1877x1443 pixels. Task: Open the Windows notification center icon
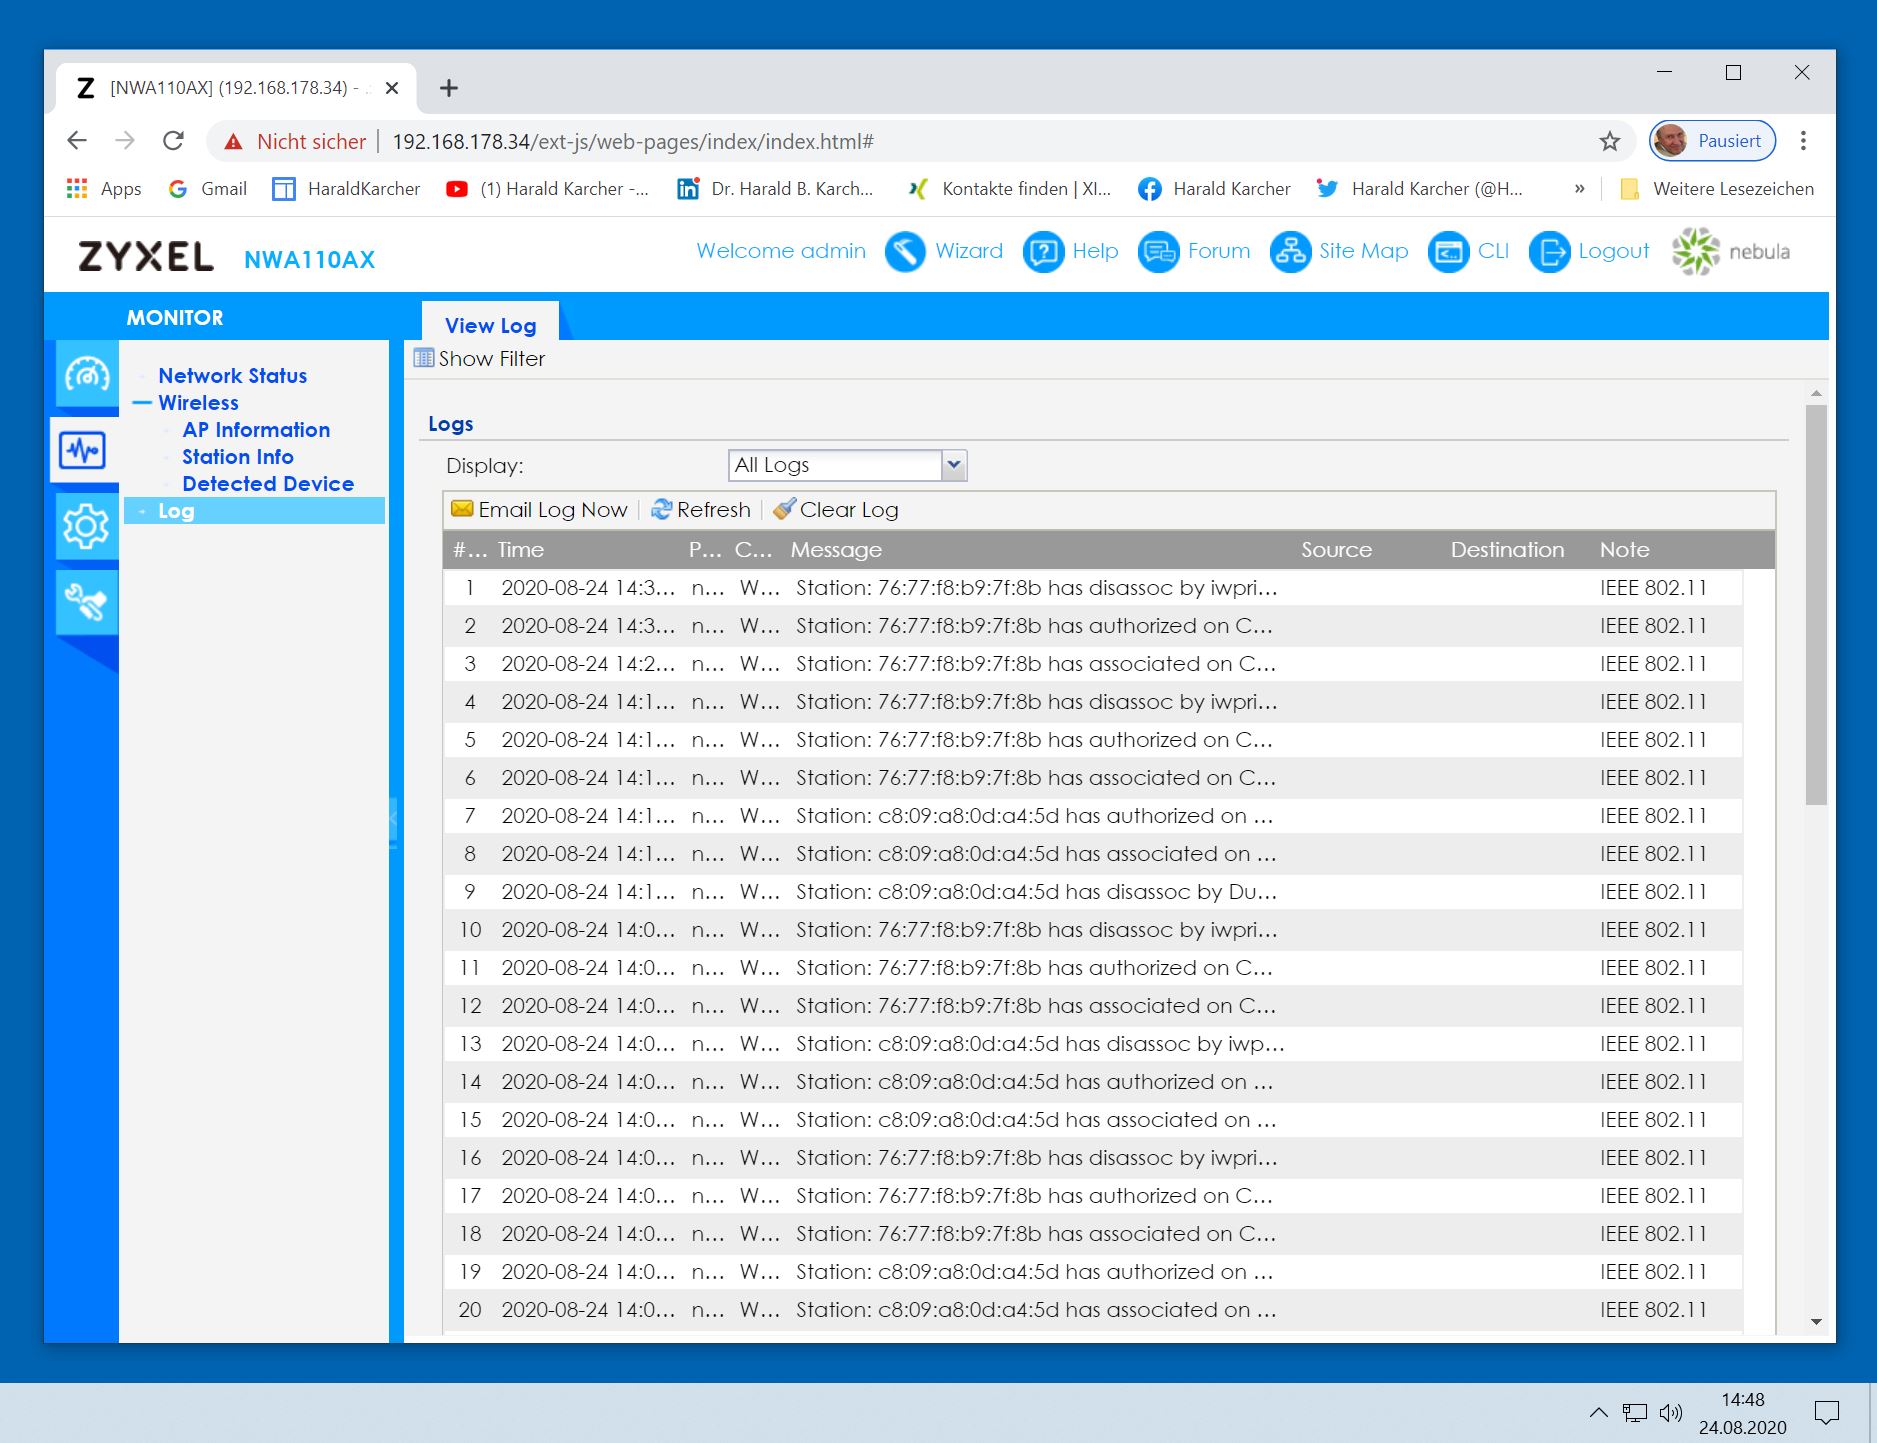[1826, 1413]
